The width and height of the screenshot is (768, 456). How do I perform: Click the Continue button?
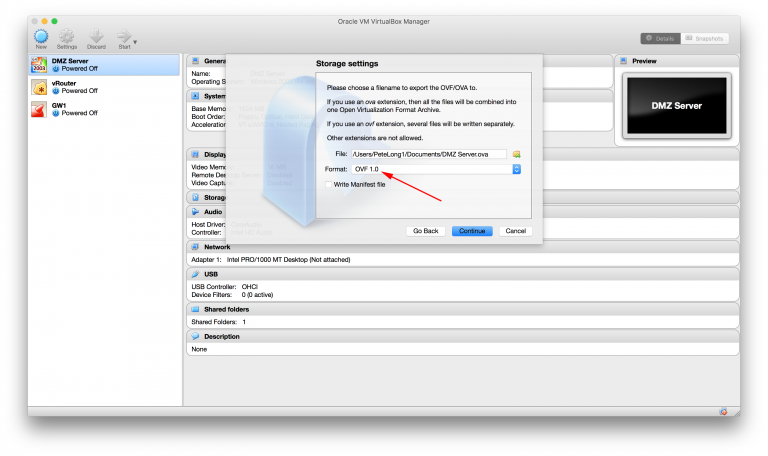point(472,231)
